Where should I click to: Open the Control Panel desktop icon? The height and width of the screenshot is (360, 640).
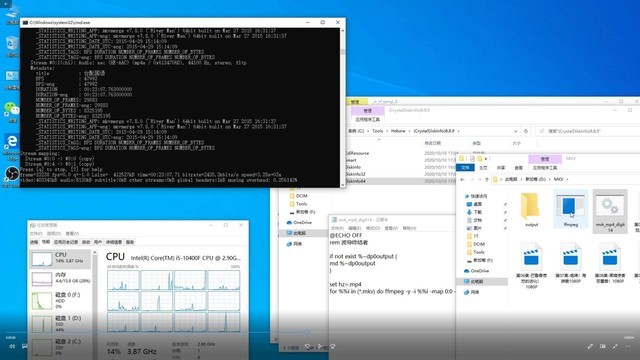tap(12, 79)
